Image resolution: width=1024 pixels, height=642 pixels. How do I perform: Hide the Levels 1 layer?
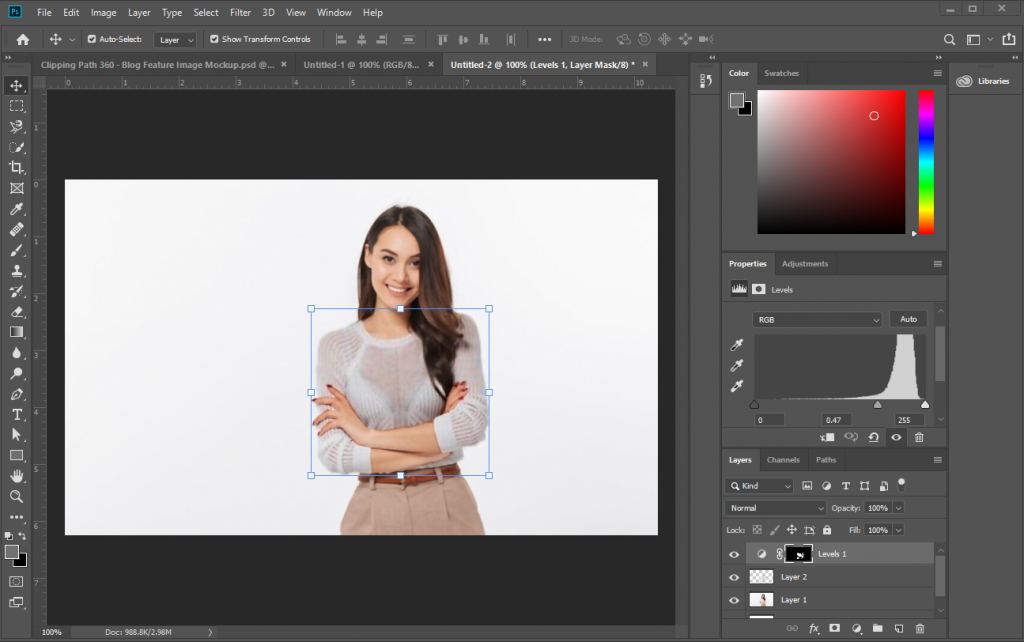tap(734, 554)
